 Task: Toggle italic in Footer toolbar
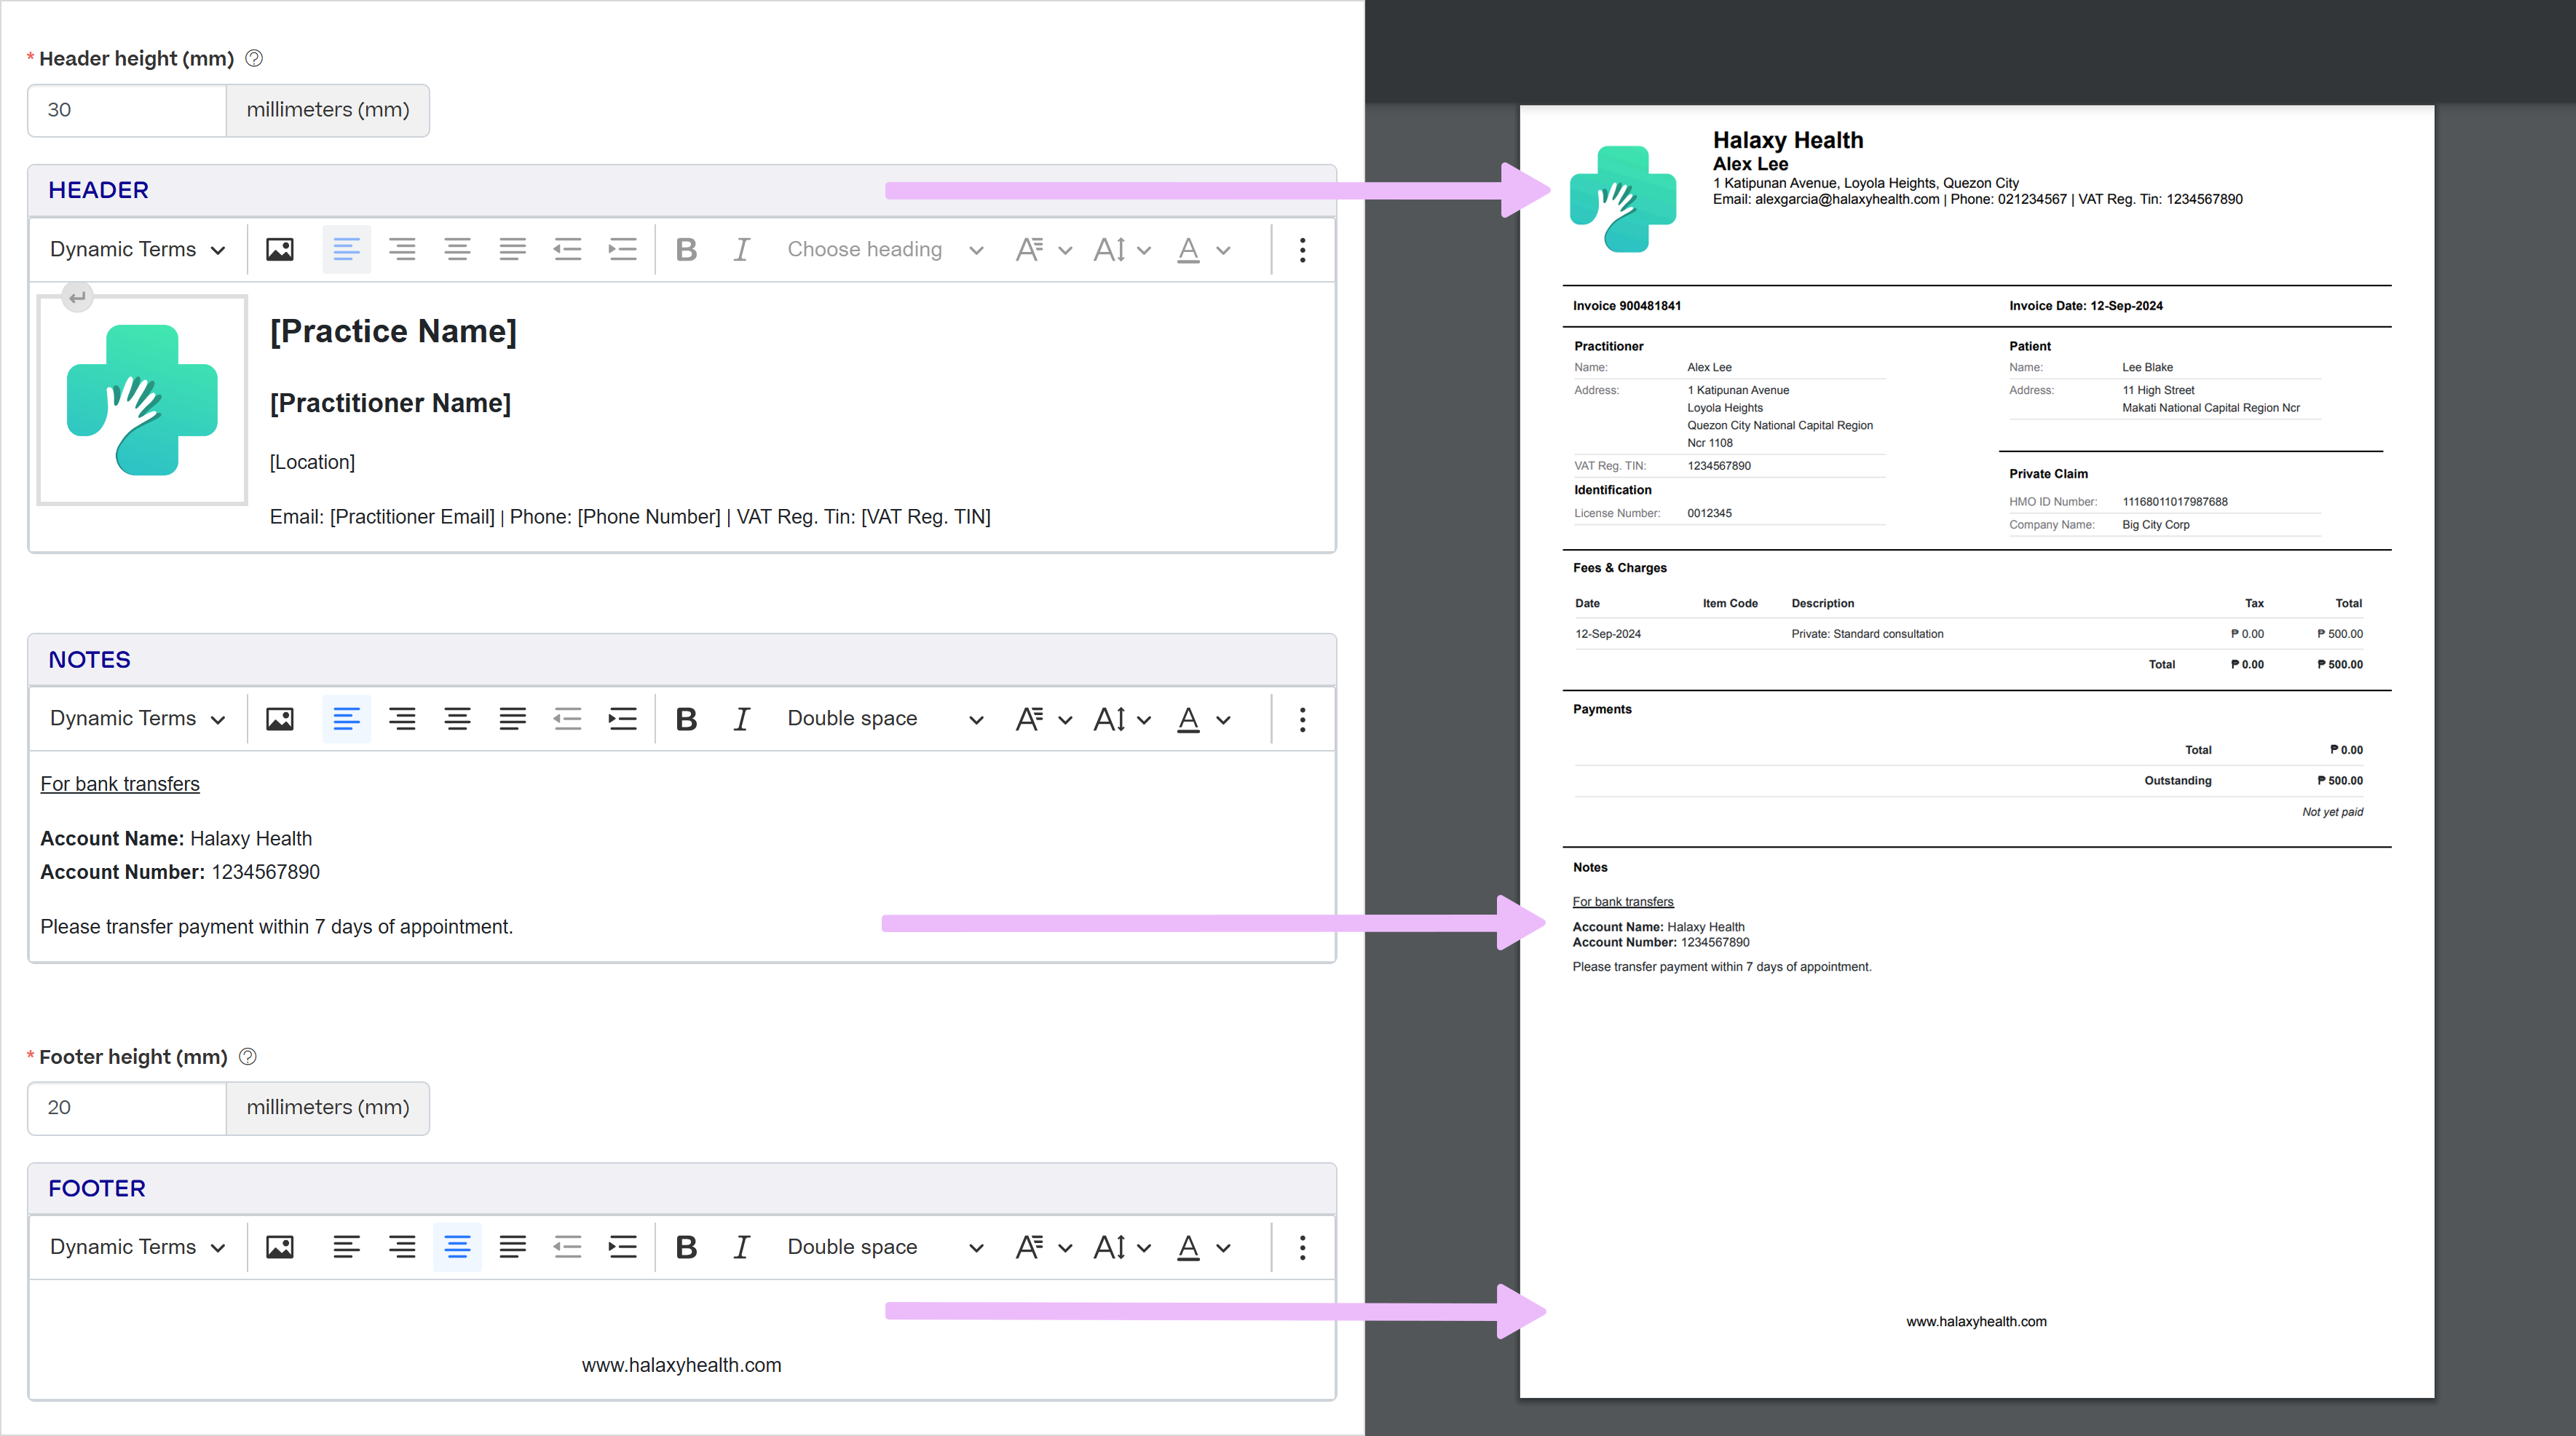click(x=741, y=1247)
